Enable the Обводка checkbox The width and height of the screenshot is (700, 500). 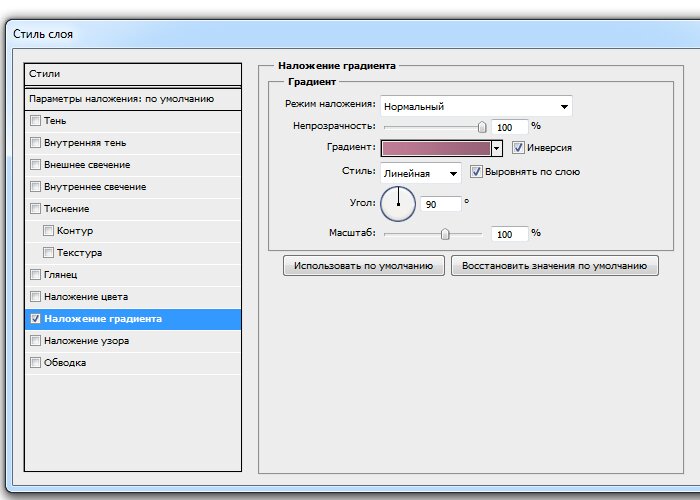[36, 363]
